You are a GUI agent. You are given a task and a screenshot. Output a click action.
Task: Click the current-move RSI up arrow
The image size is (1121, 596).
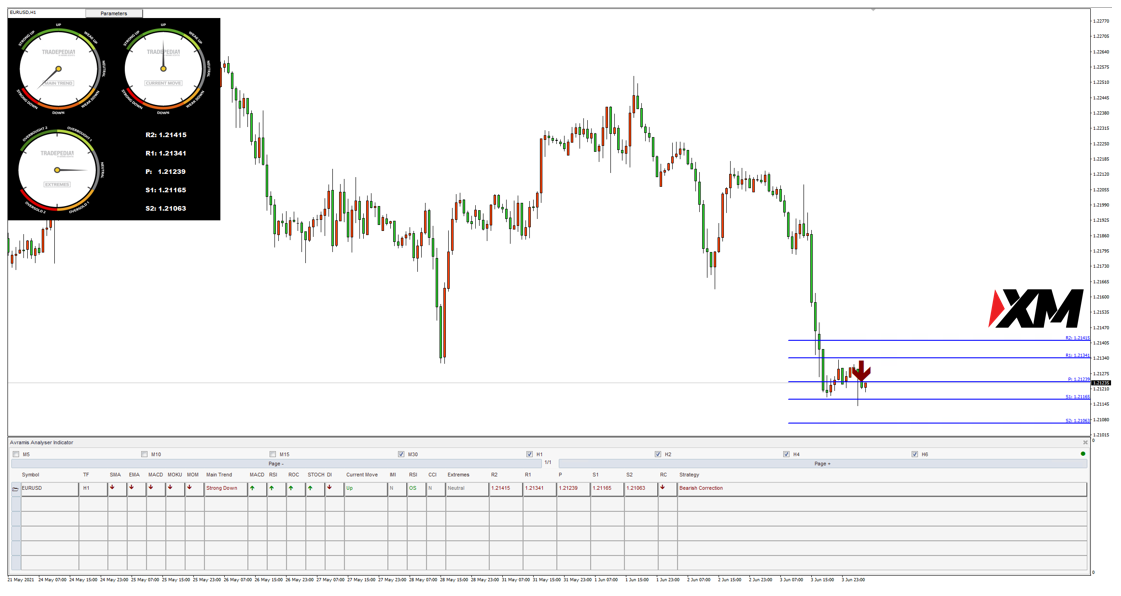point(272,487)
